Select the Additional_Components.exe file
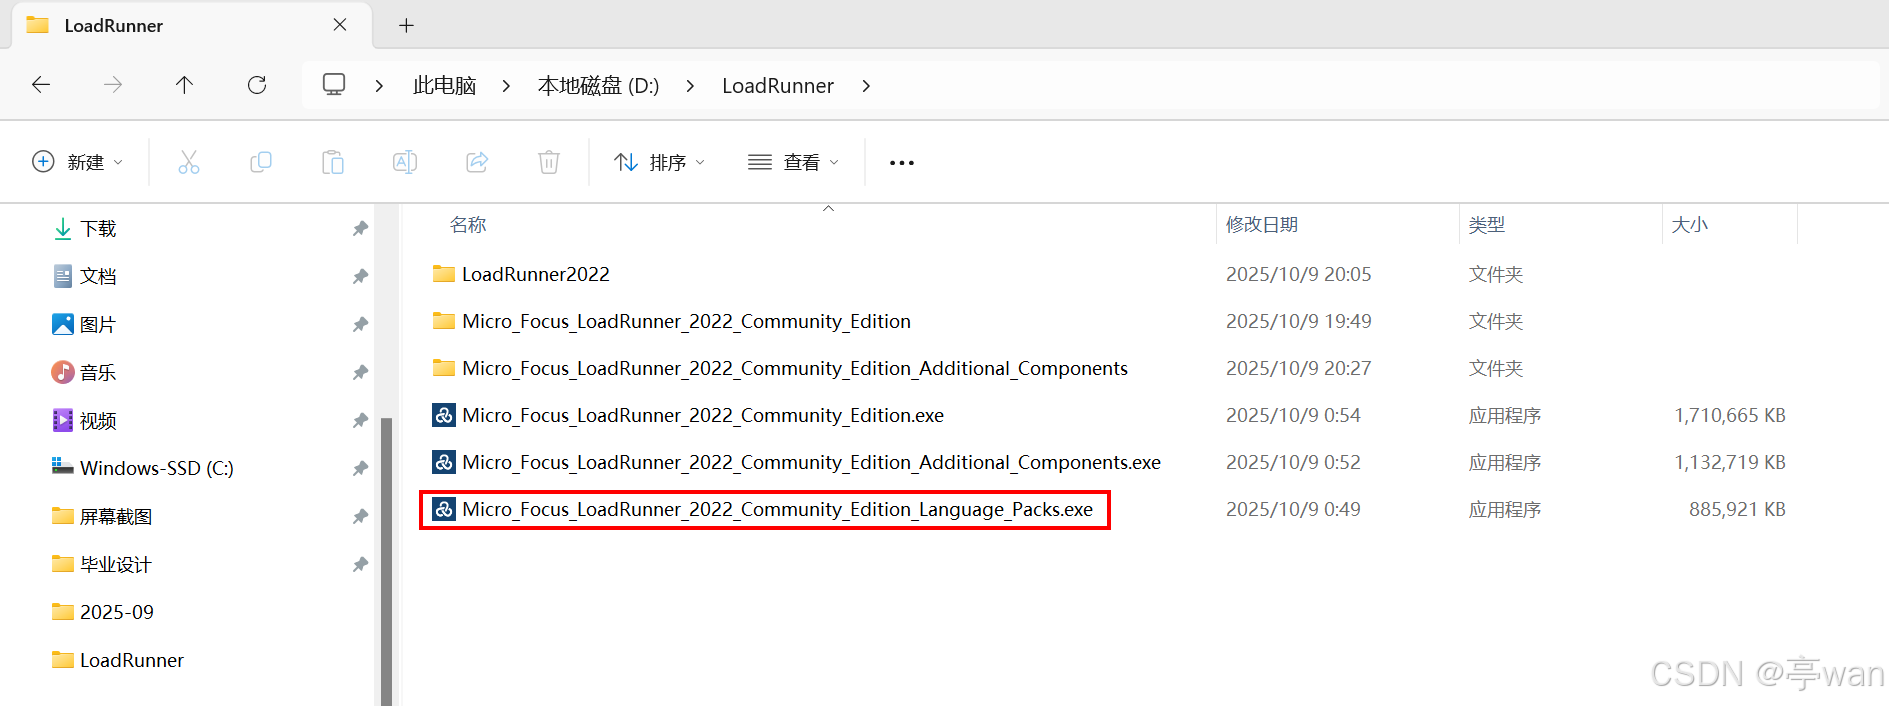The width and height of the screenshot is (1889, 706). click(x=811, y=462)
